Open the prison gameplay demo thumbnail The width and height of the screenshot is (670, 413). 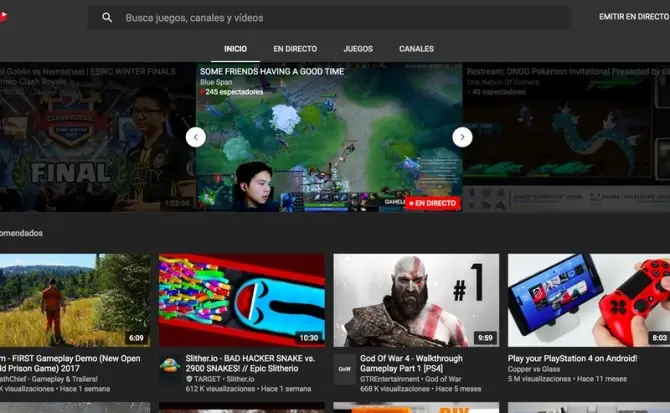75,300
